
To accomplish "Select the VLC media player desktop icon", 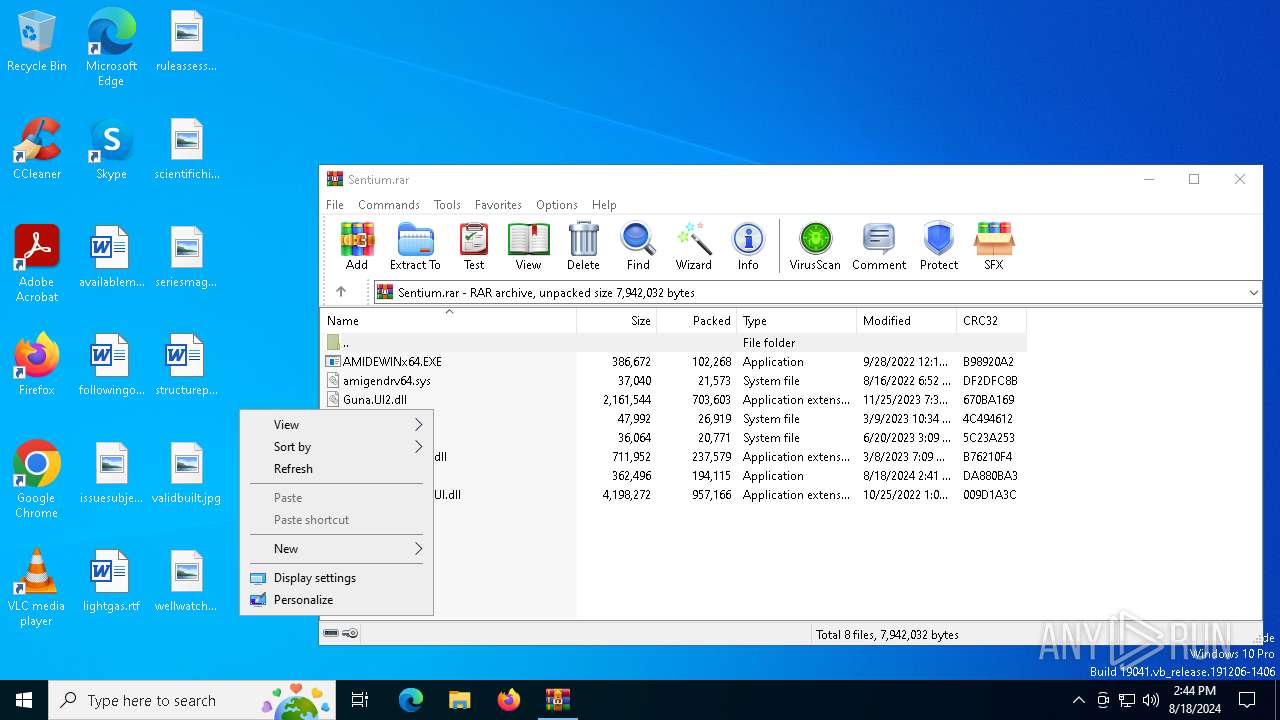I will click(37, 588).
